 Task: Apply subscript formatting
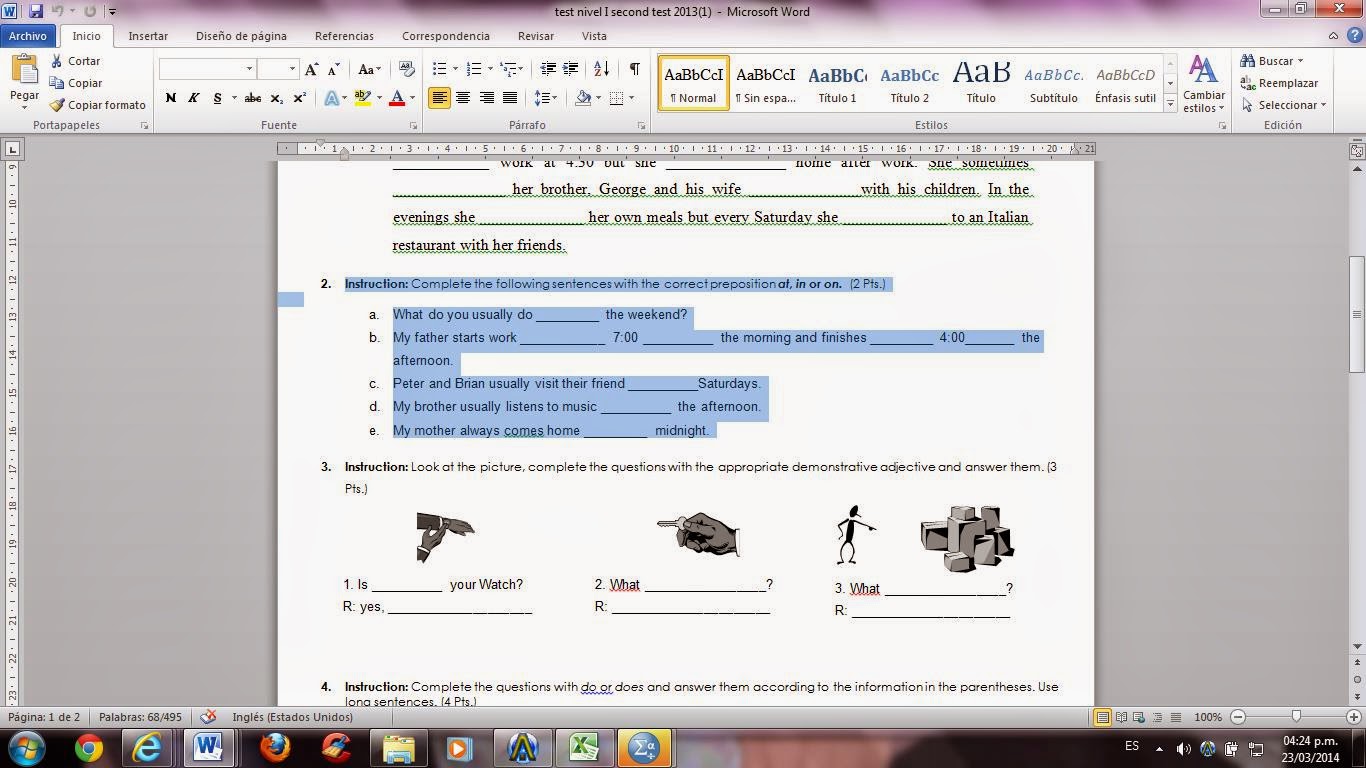[x=277, y=98]
